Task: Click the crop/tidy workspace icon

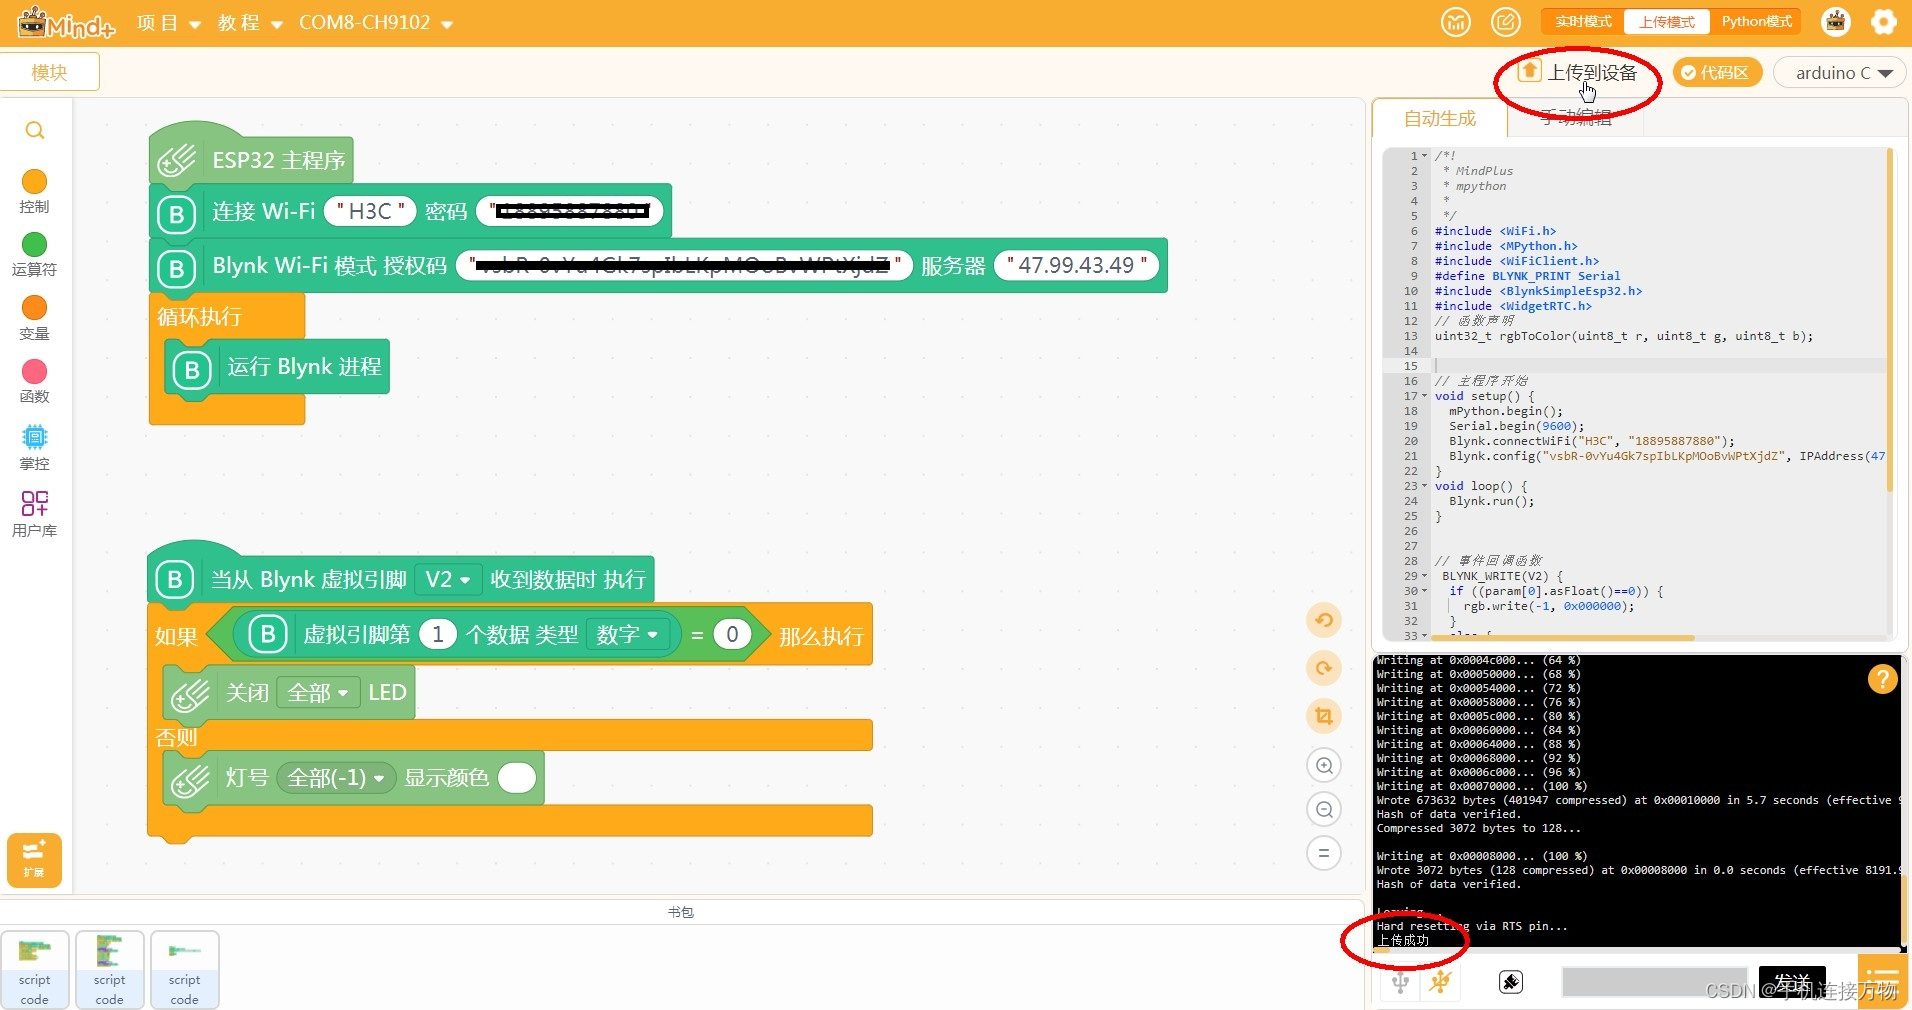Action: click(x=1324, y=716)
